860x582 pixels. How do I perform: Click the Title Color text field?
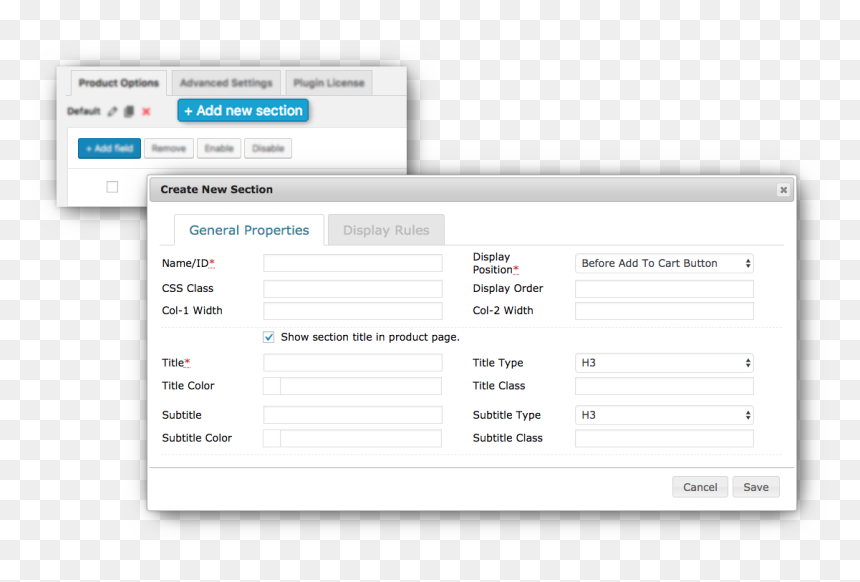click(361, 386)
